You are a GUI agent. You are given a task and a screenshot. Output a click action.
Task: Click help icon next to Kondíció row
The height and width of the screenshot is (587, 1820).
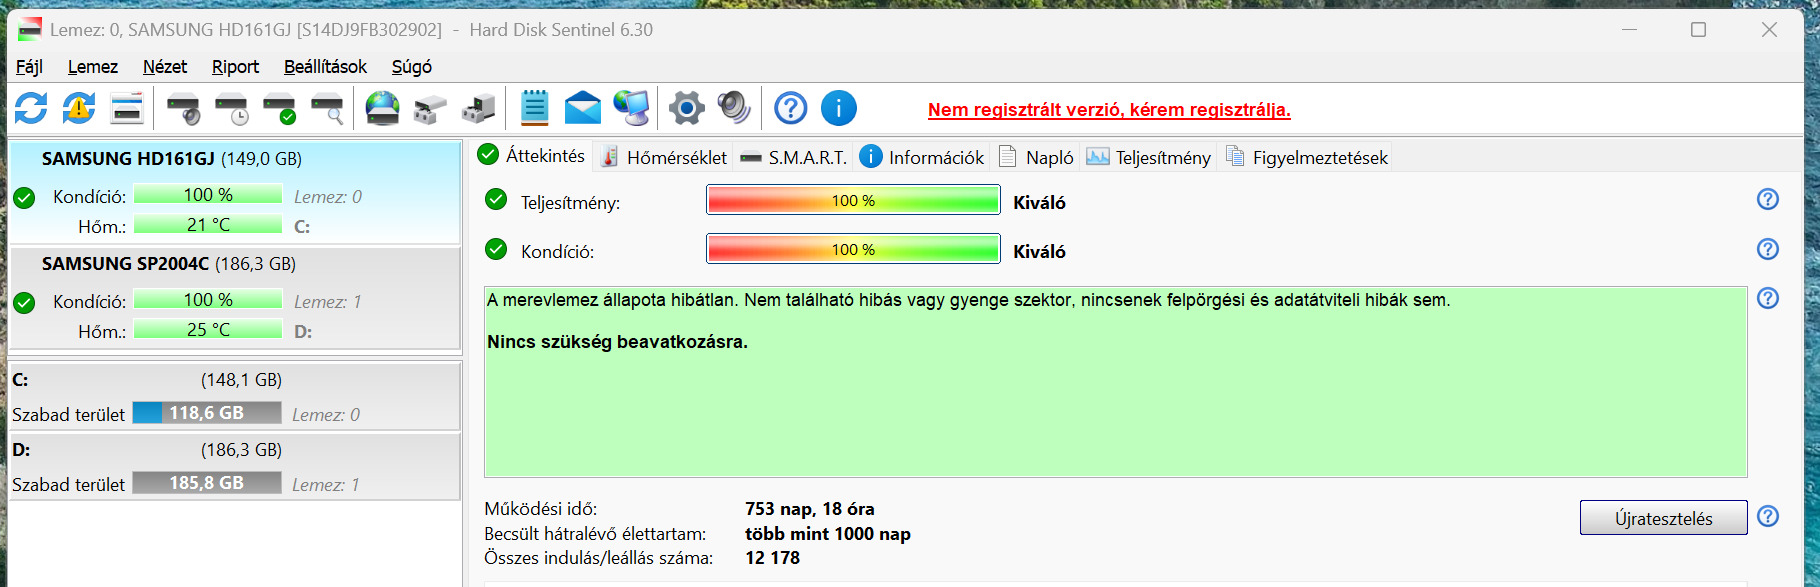click(1768, 249)
